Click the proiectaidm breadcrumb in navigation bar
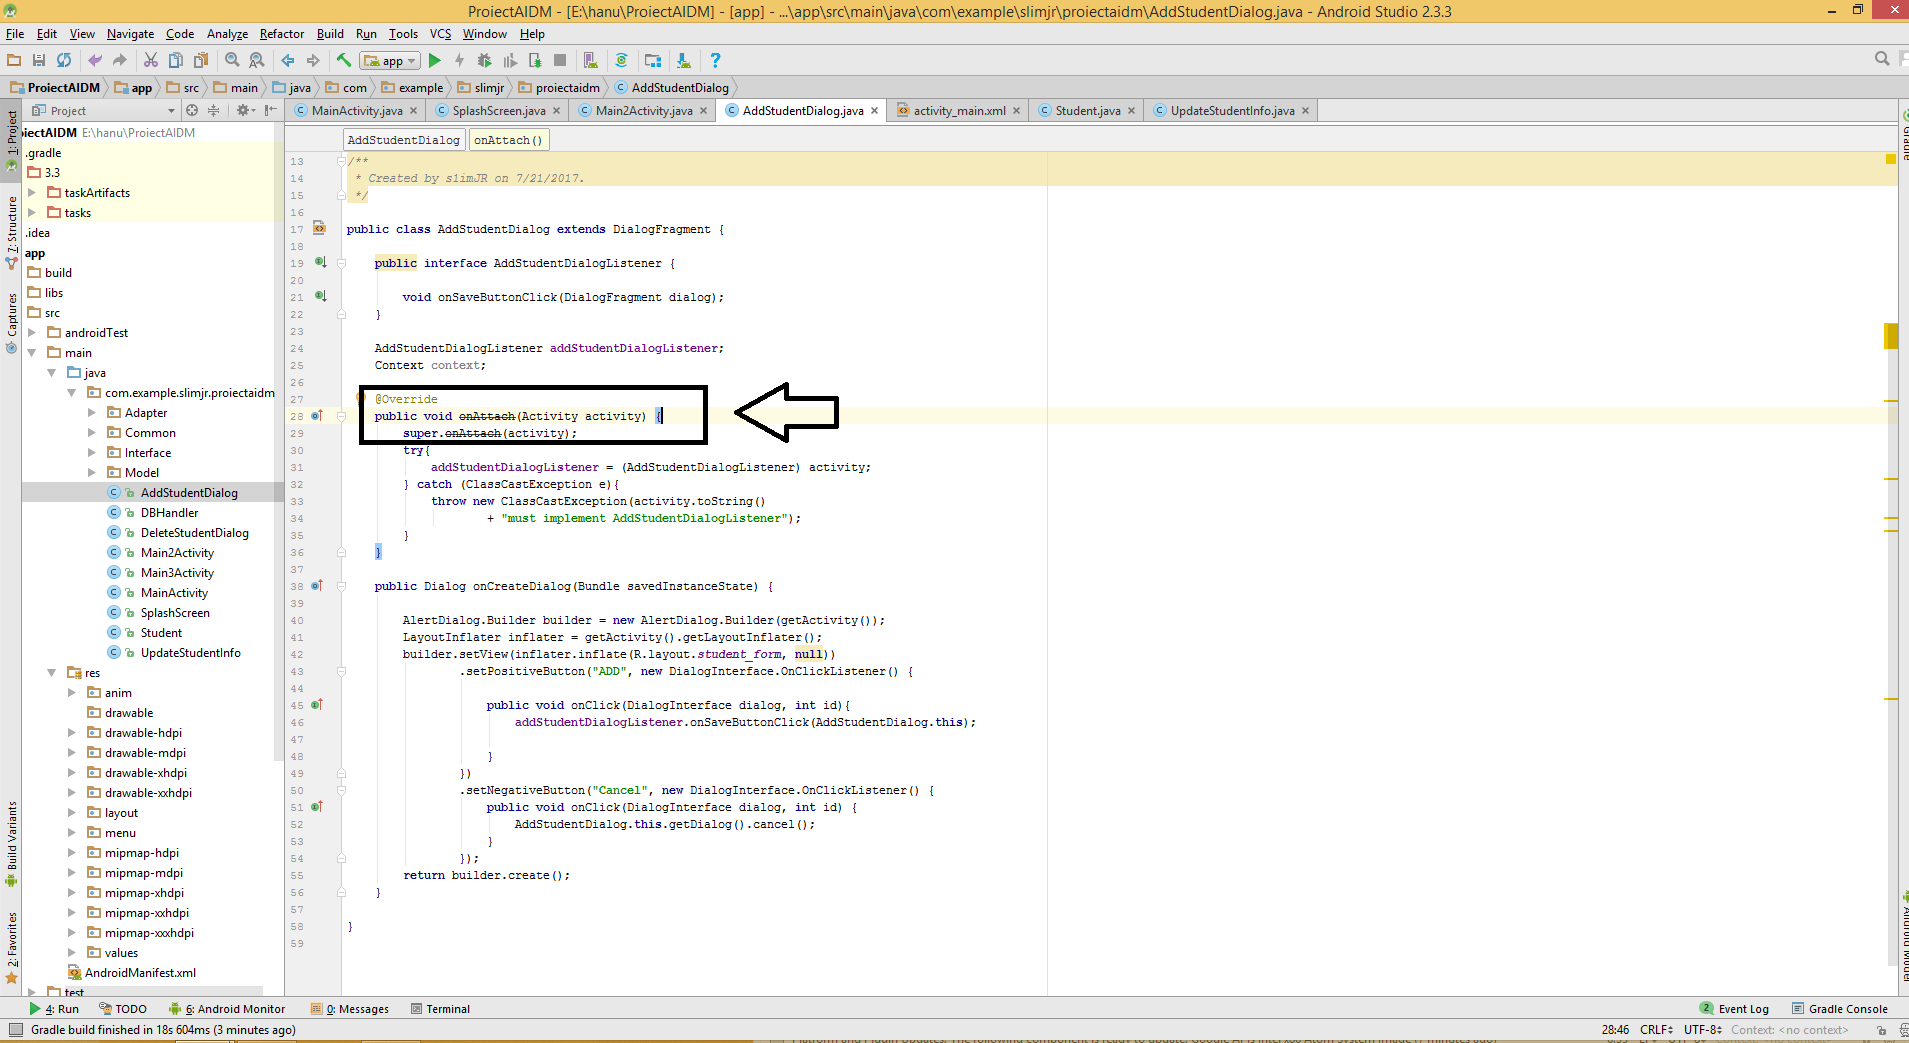 point(567,88)
